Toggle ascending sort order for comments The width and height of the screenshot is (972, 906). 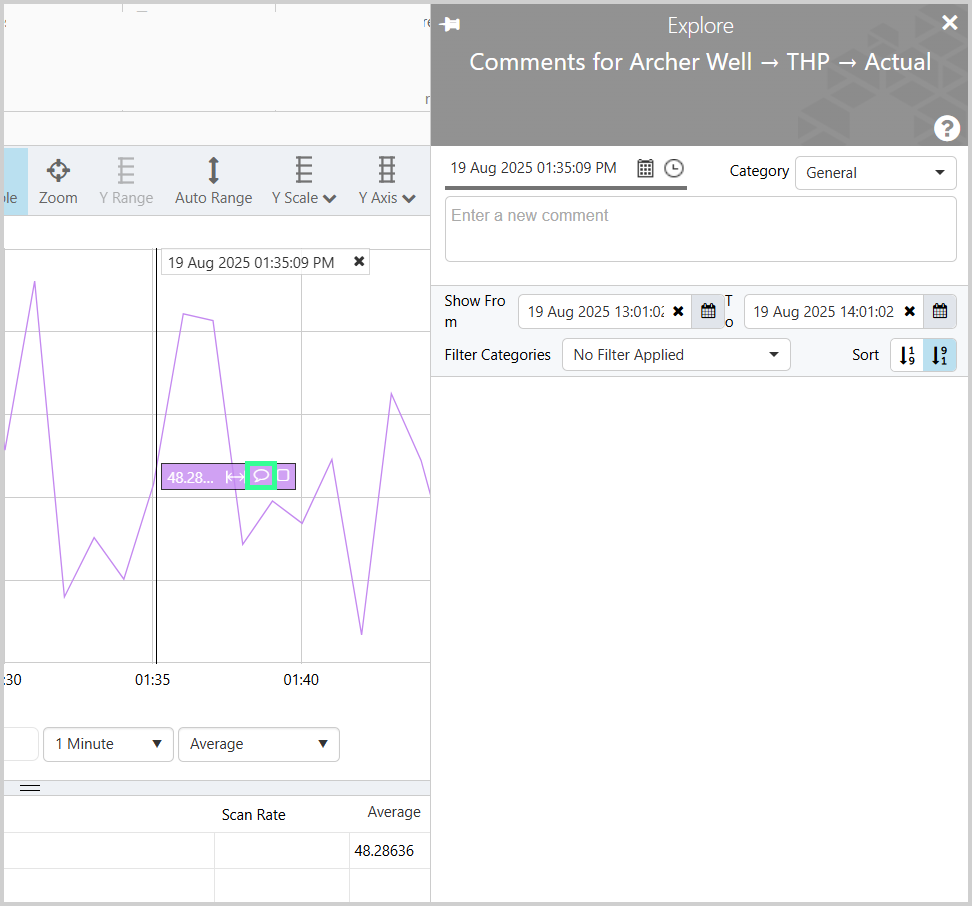pyautogui.click(x=907, y=355)
